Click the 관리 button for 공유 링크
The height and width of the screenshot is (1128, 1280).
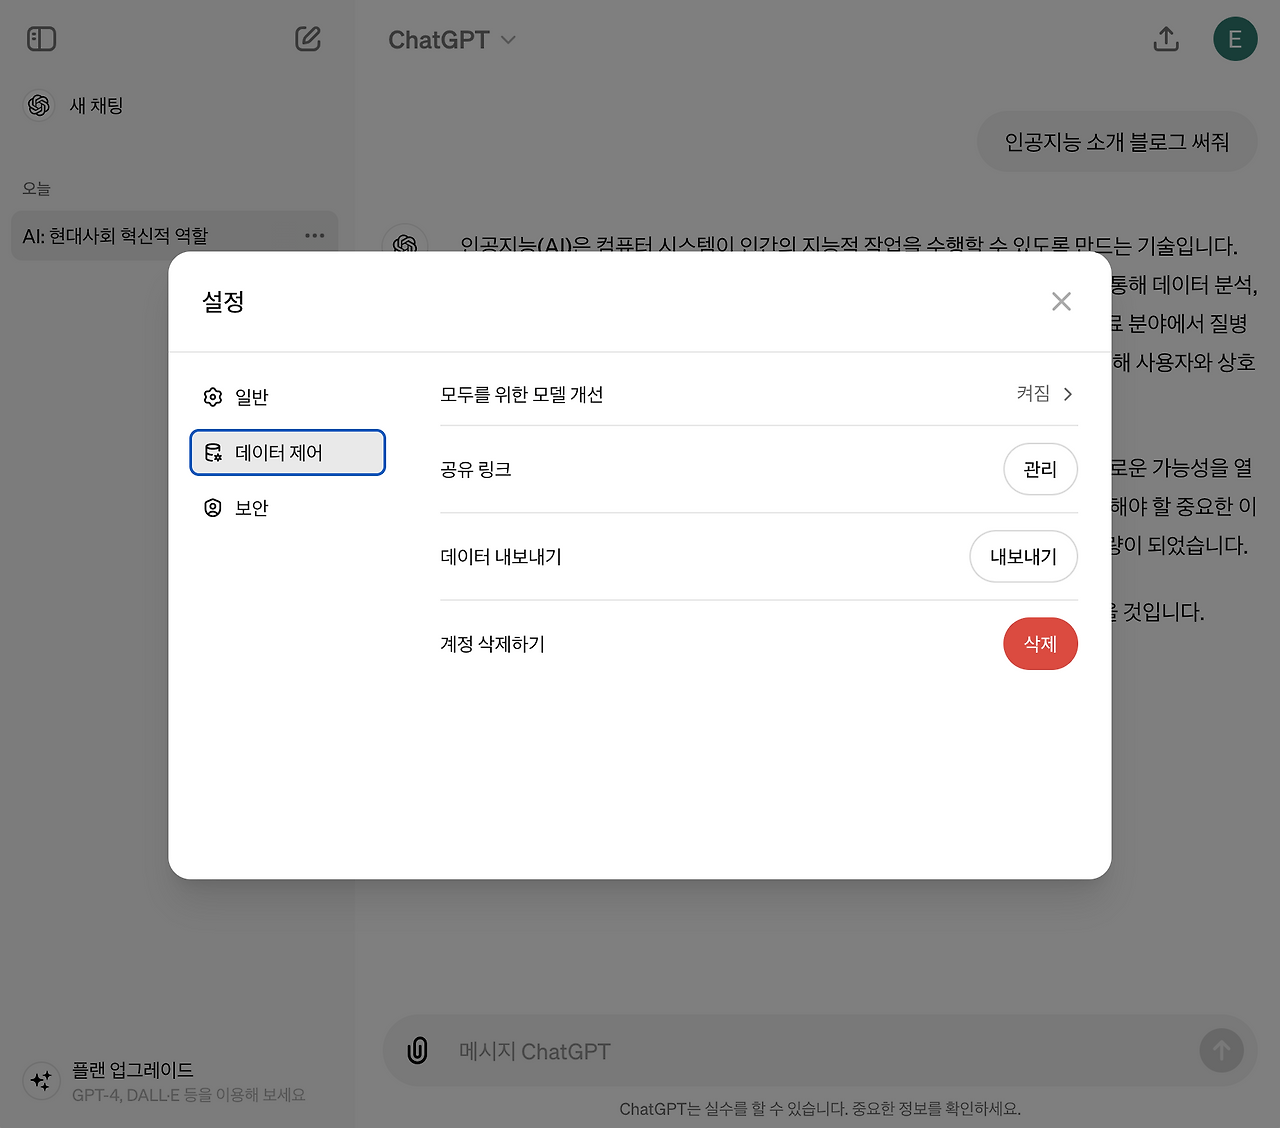(1040, 469)
